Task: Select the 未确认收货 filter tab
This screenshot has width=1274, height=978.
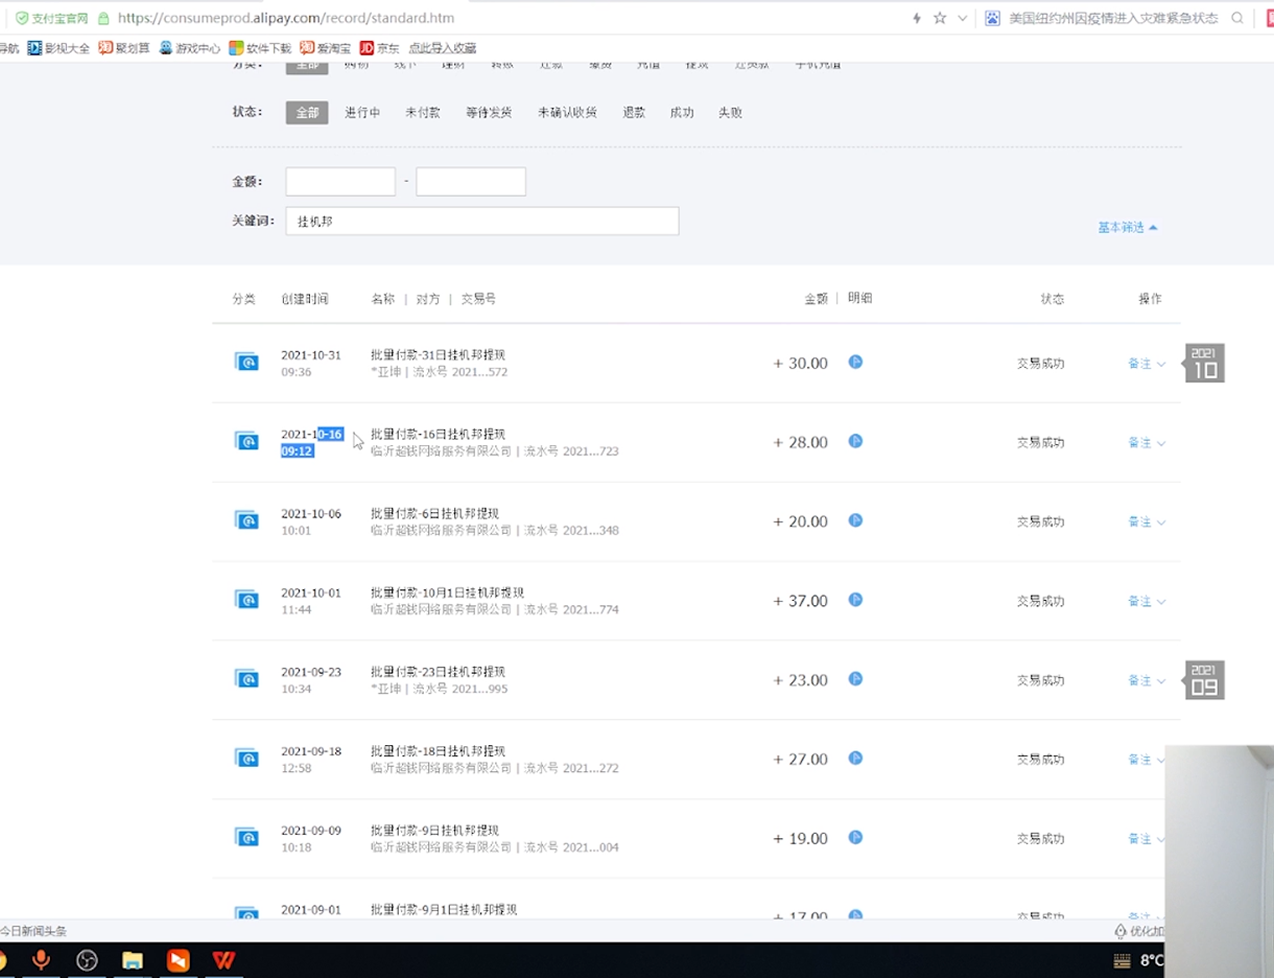Action: point(566,112)
